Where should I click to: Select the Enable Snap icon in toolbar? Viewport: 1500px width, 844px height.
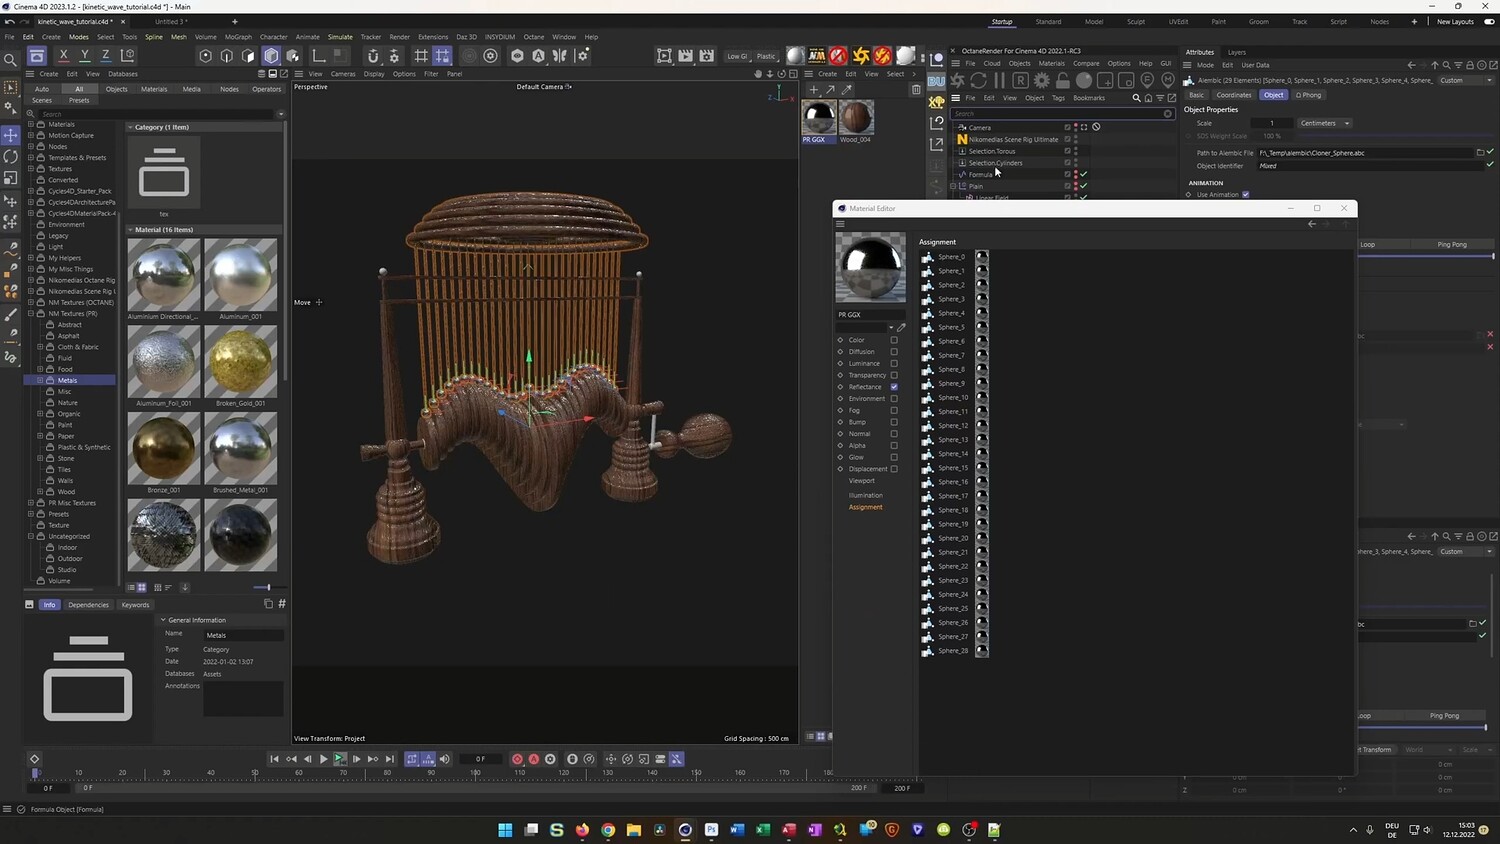pyautogui.click(x=373, y=56)
